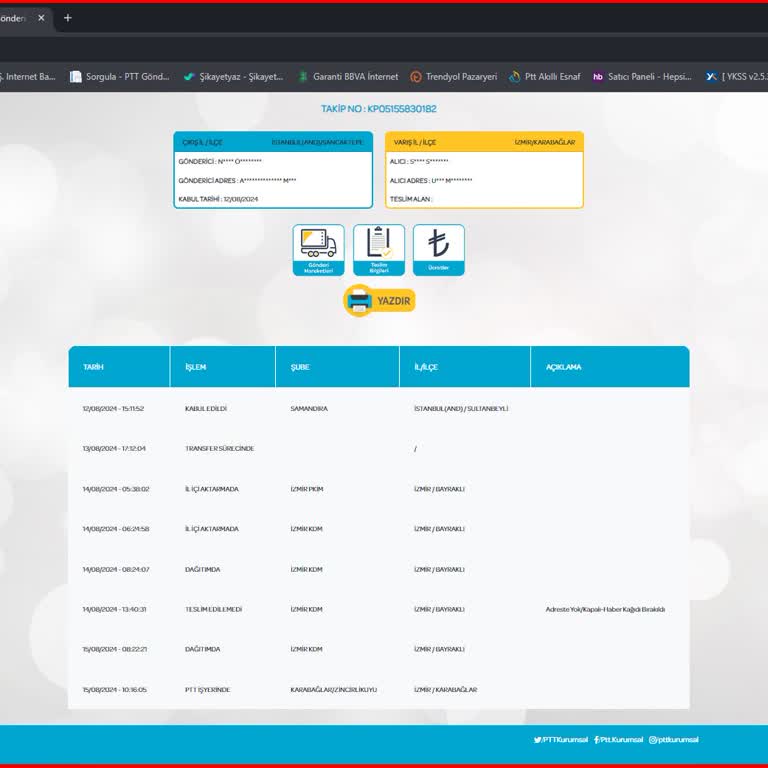Click the ÇIKIŞ İL / İLÇE card header
The image size is (768, 768).
click(273, 142)
